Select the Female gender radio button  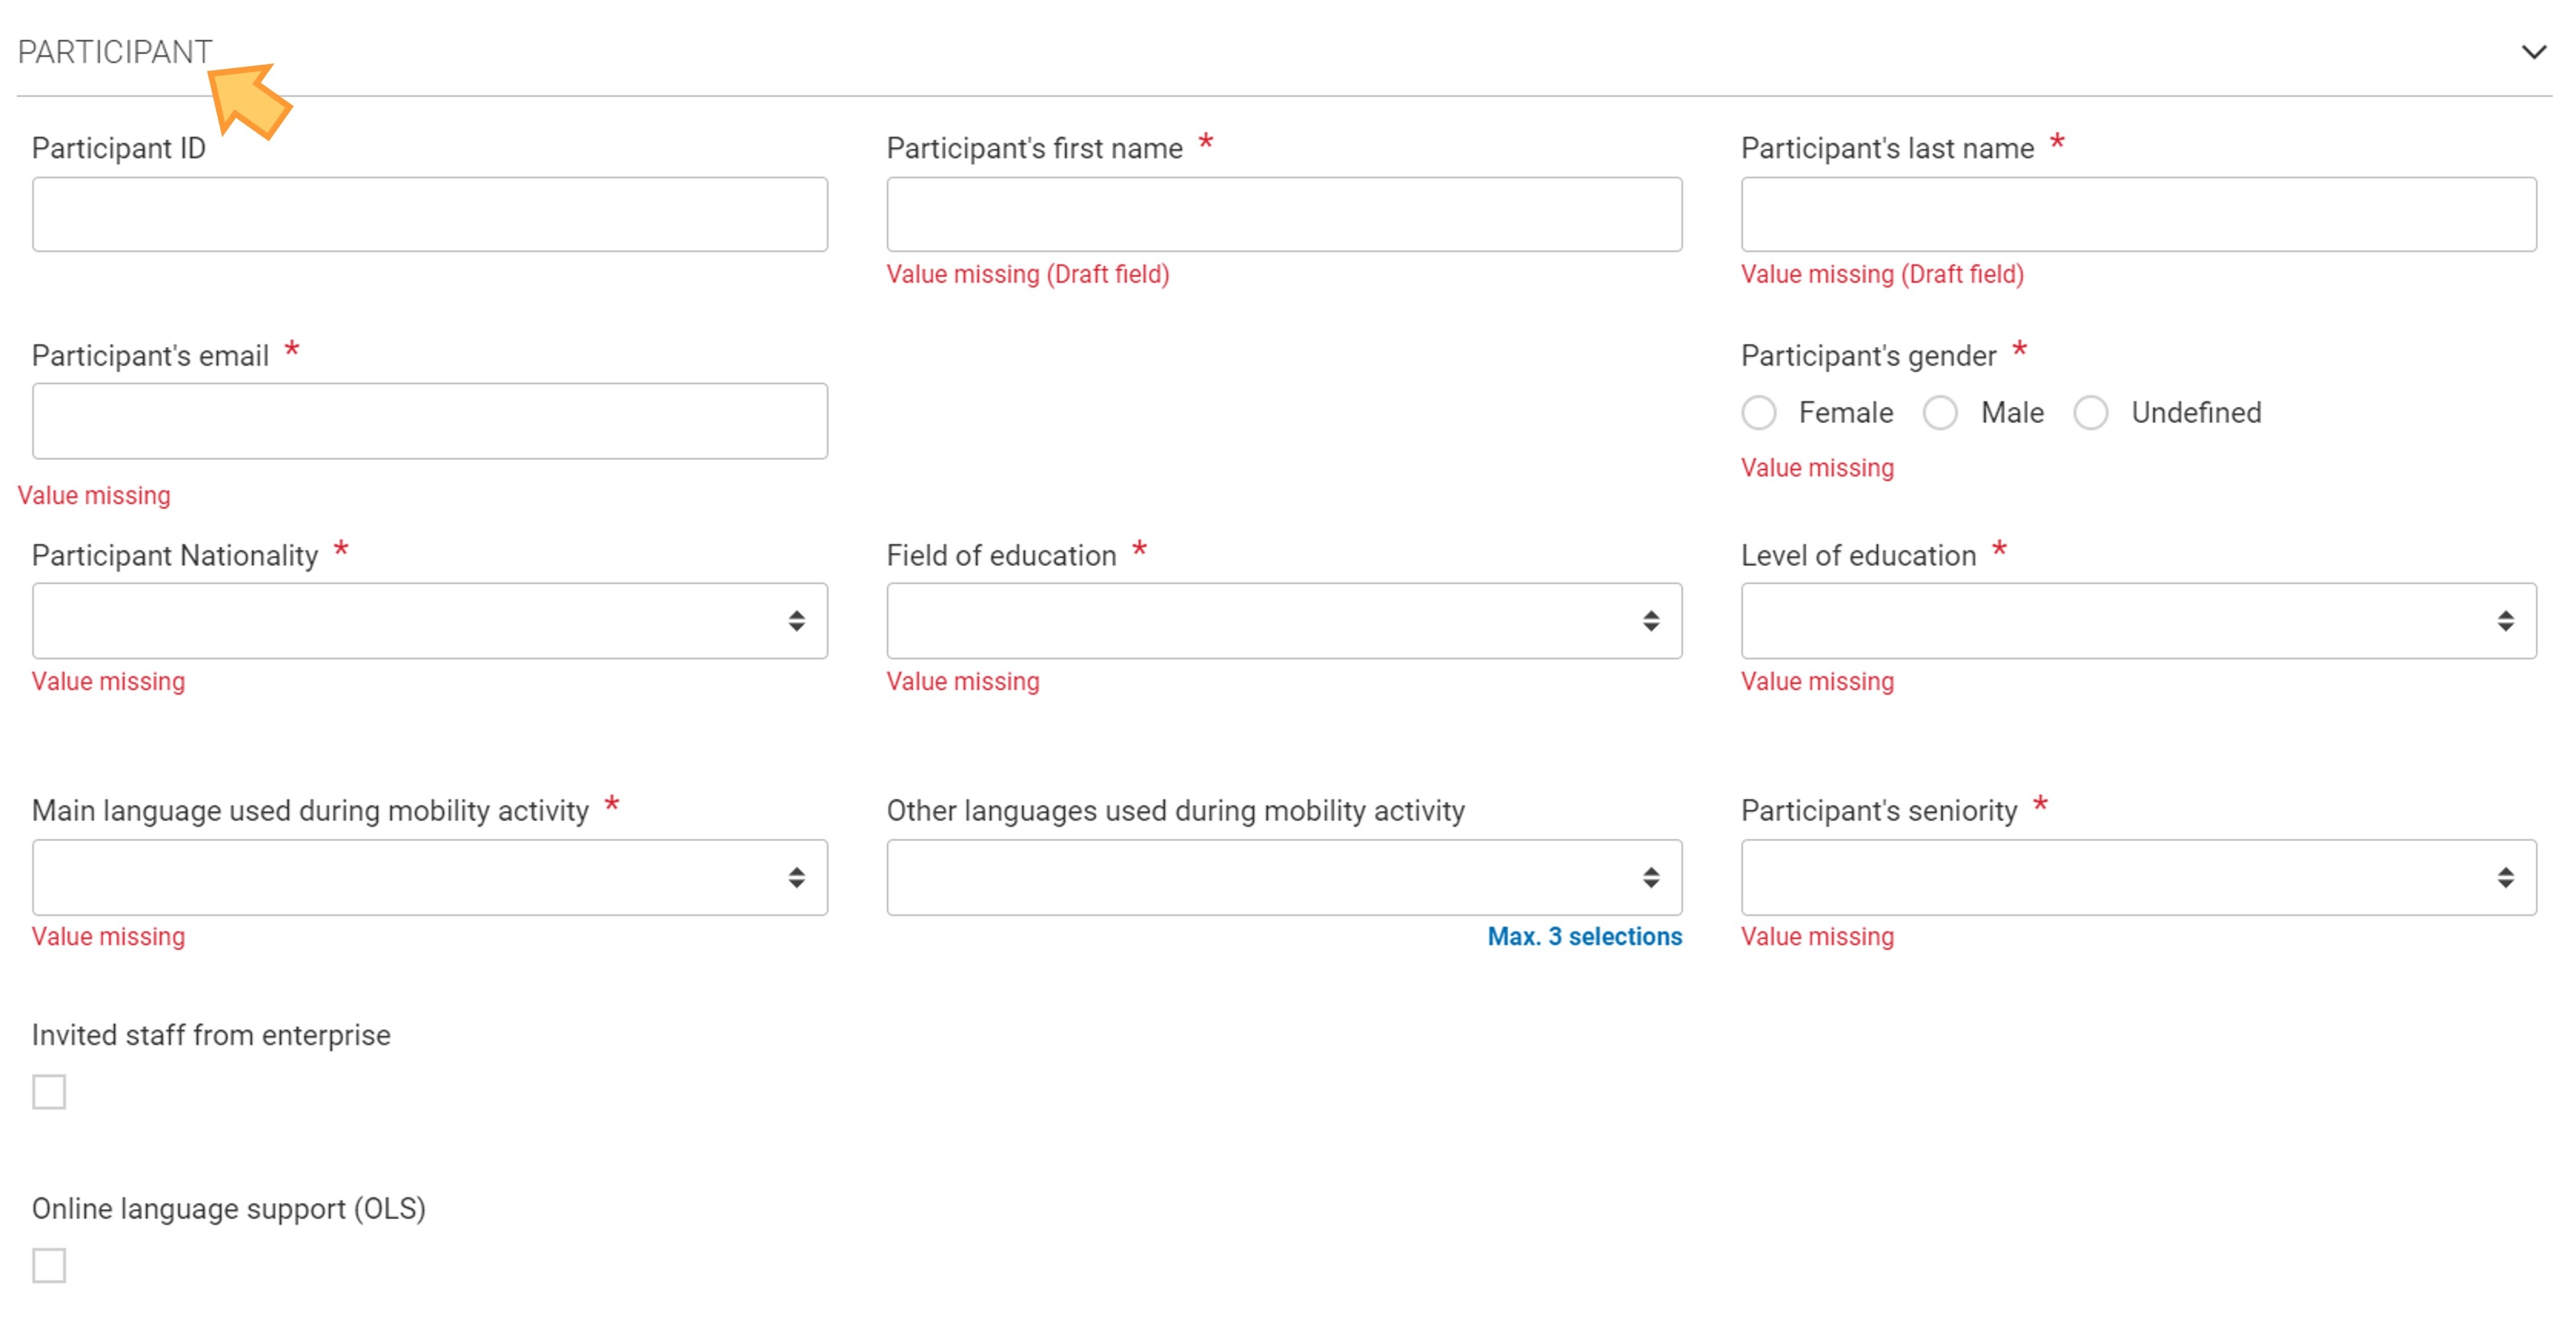point(1758,413)
